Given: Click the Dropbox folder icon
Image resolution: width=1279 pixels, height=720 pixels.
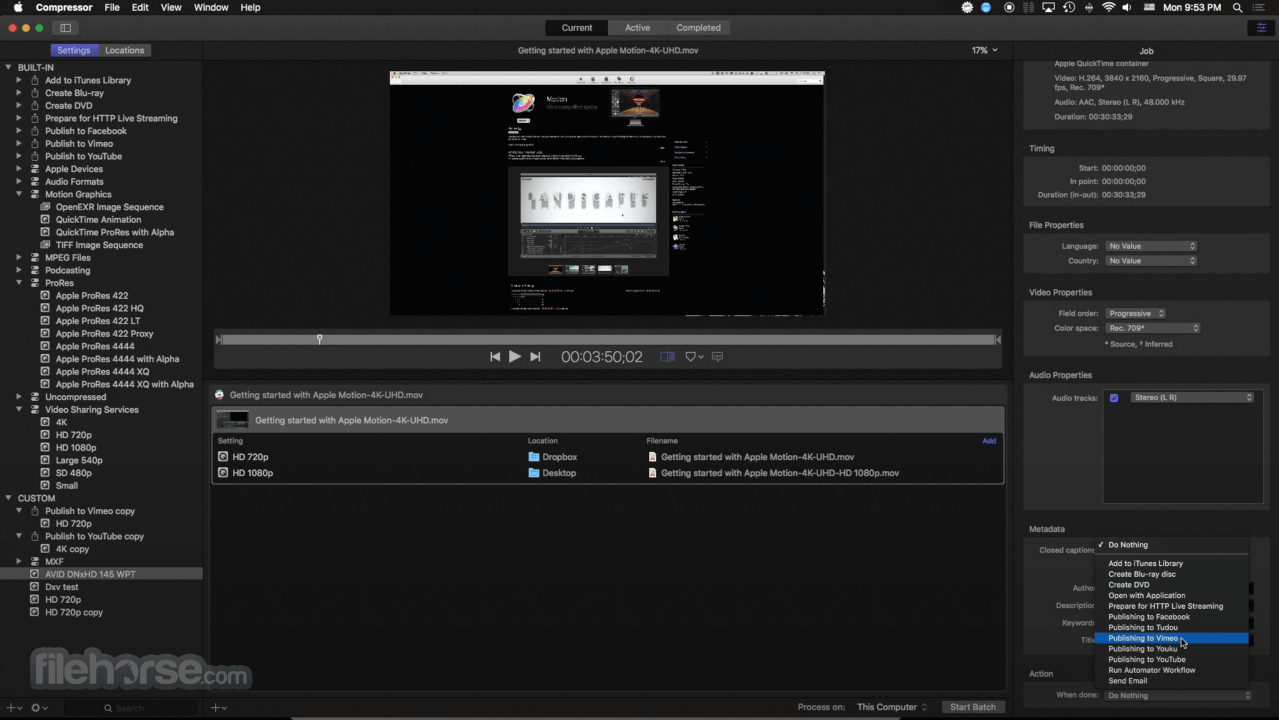Looking at the screenshot, I should [534, 457].
